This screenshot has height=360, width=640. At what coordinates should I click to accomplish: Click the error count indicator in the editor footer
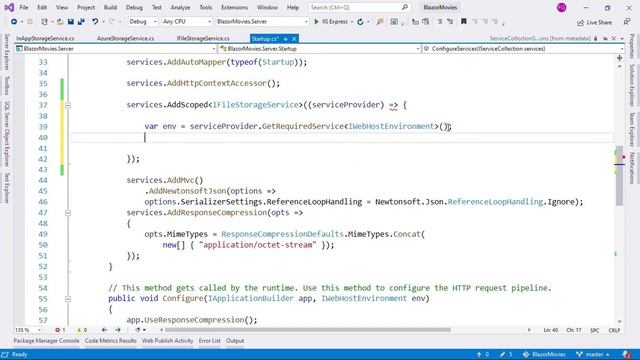60,330
